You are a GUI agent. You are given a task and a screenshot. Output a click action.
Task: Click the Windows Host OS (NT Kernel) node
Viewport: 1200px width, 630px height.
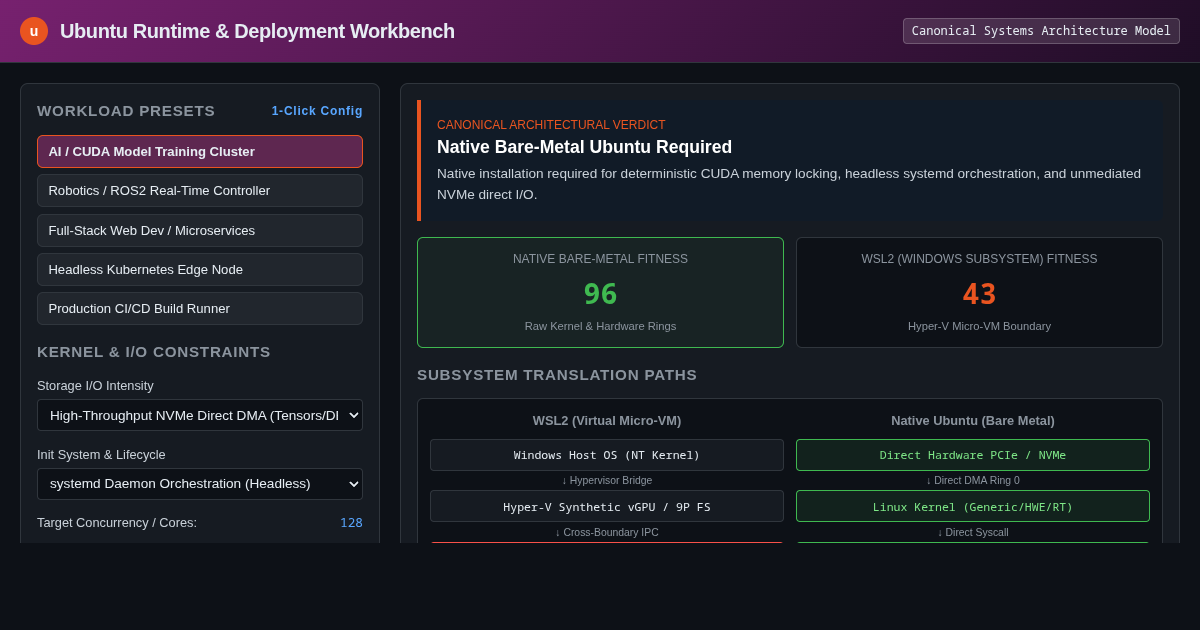pyautogui.click(x=607, y=455)
